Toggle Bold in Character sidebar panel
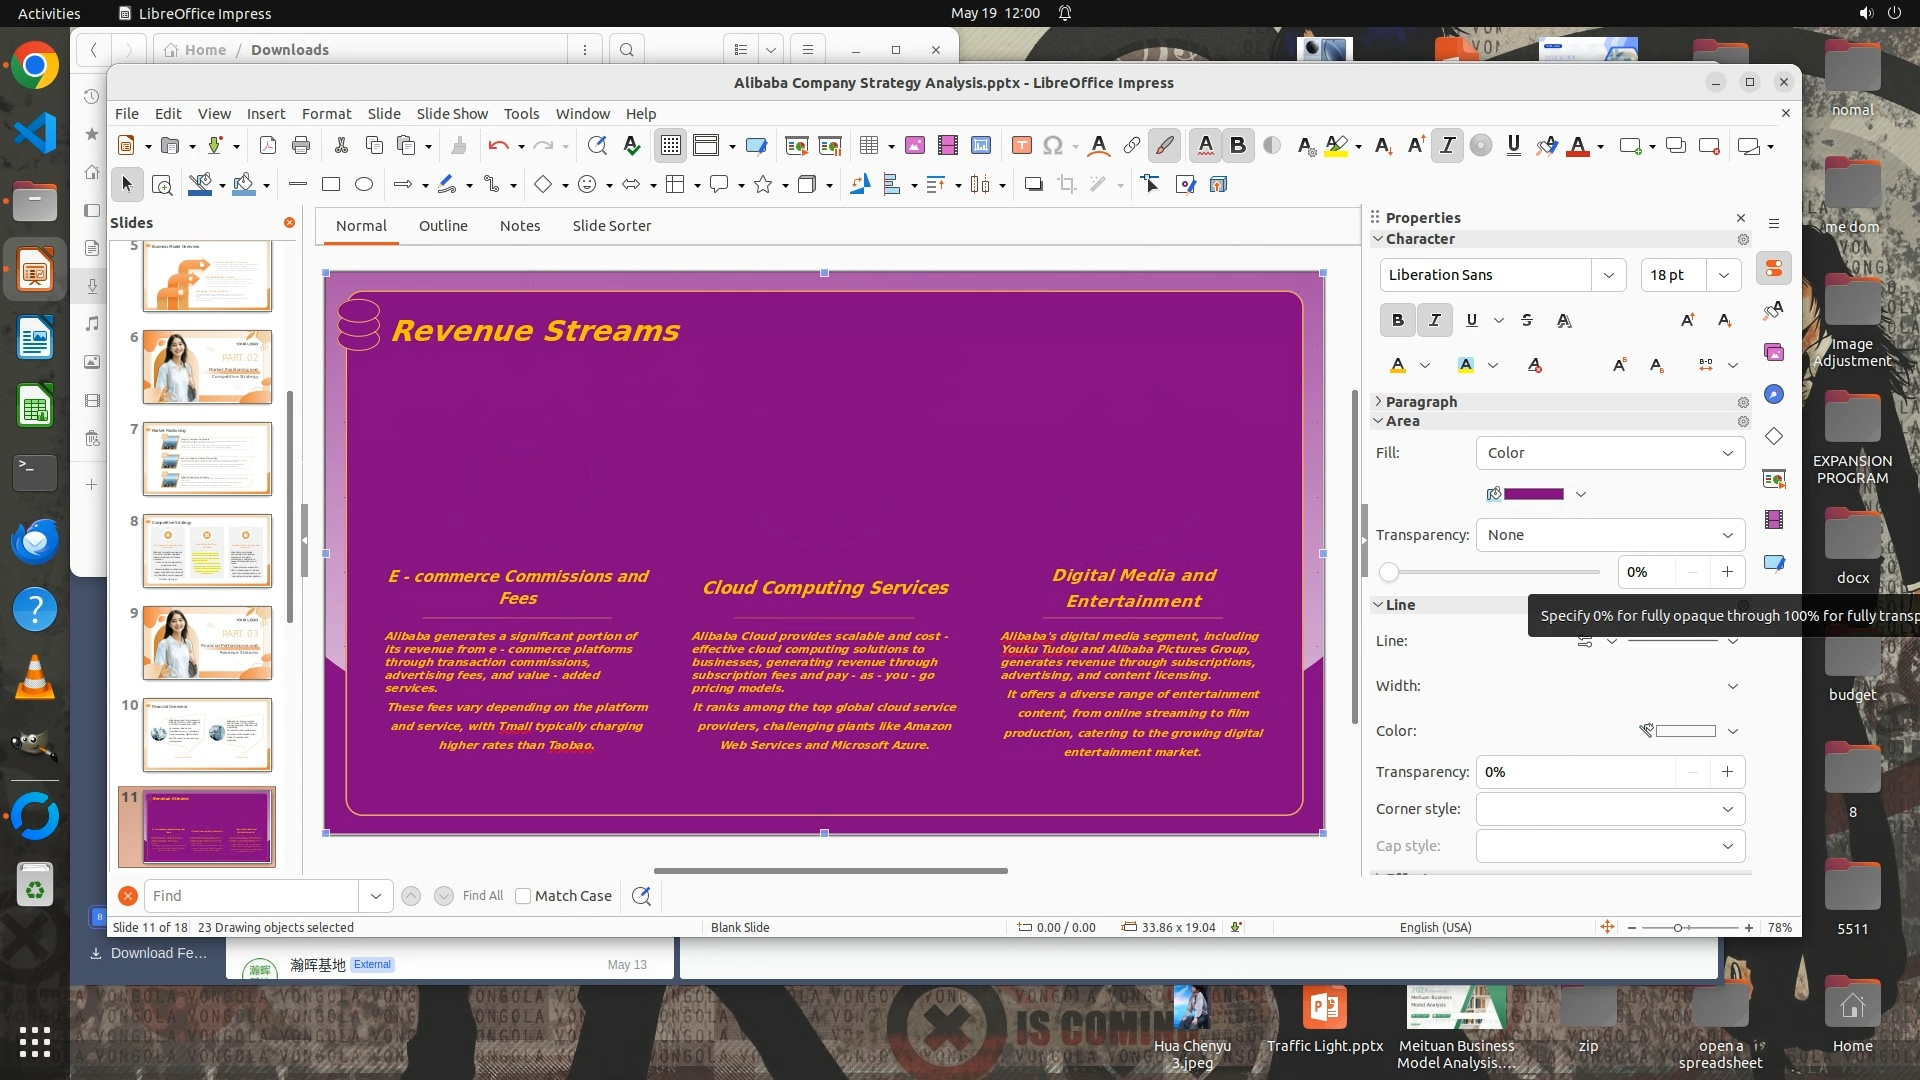This screenshot has width=1920, height=1080. (x=1397, y=320)
